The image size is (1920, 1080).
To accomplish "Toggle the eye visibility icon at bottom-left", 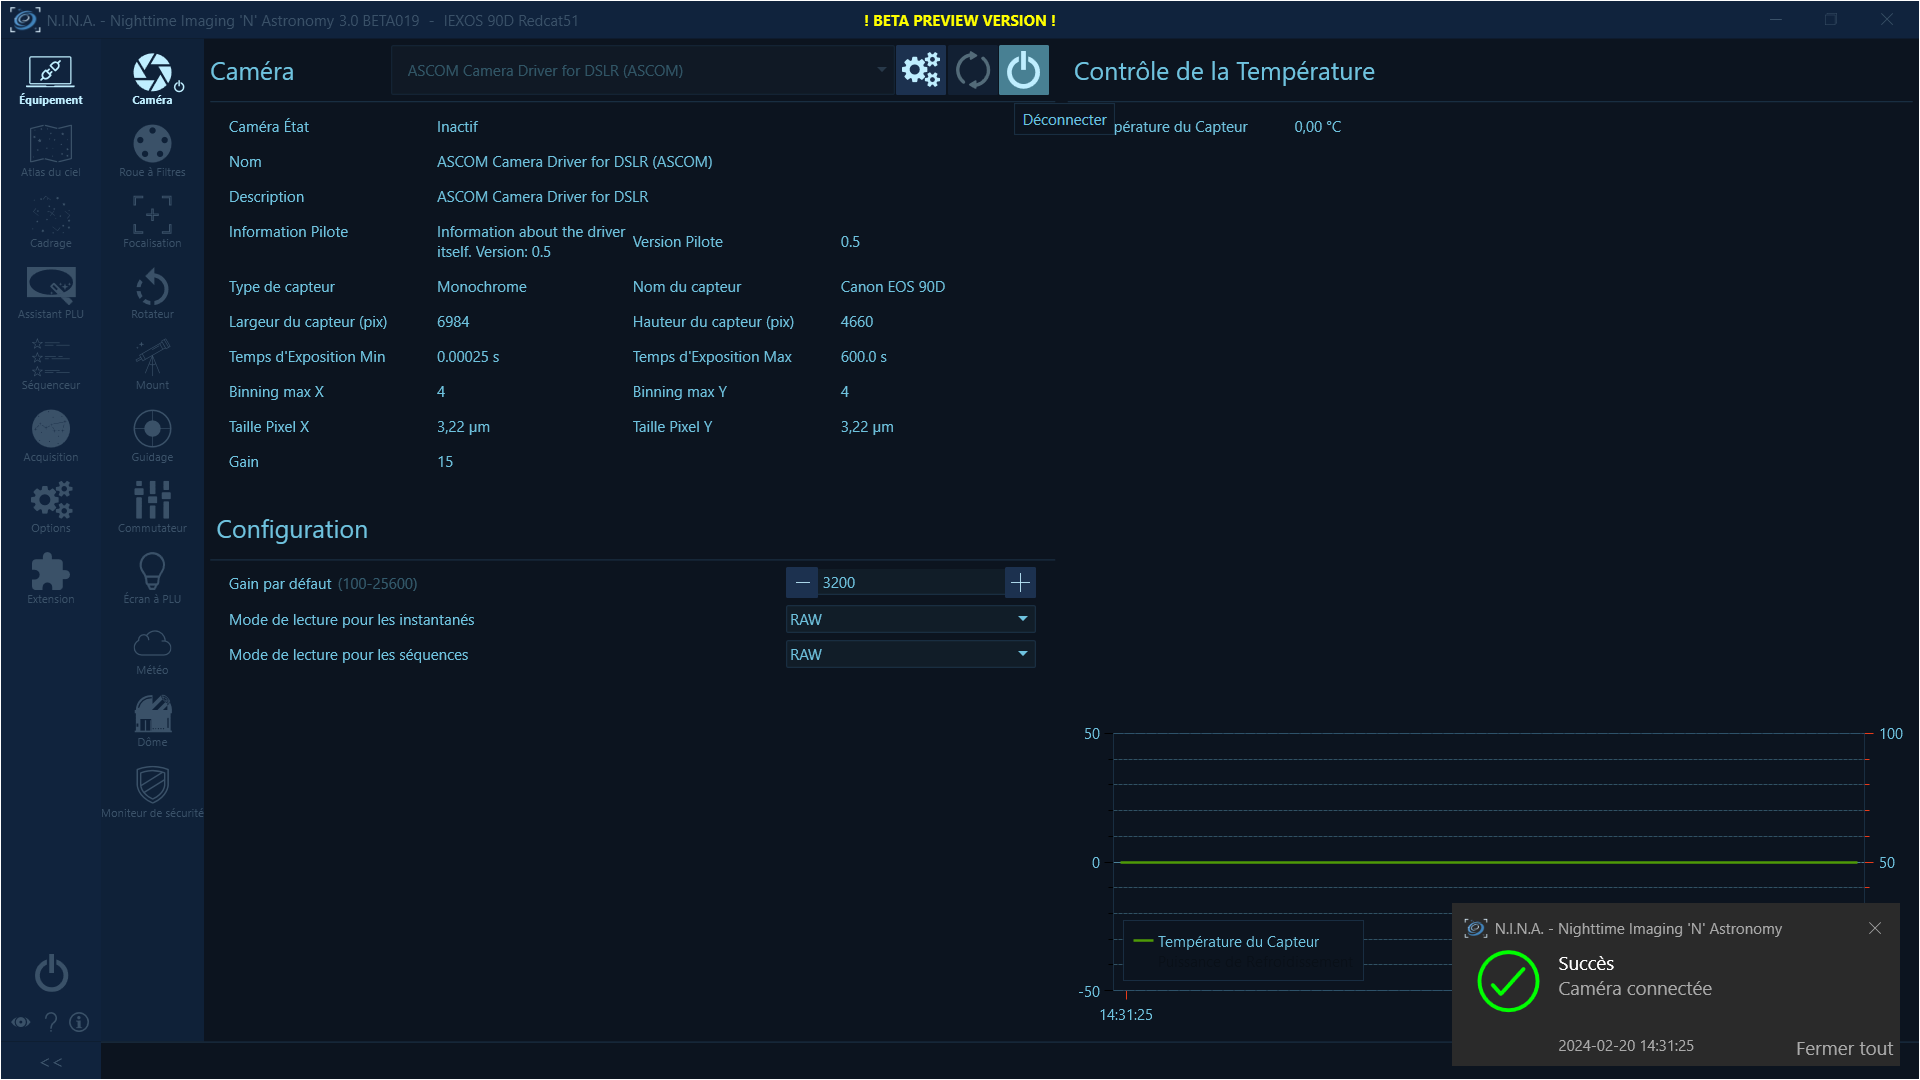I will tap(21, 1022).
